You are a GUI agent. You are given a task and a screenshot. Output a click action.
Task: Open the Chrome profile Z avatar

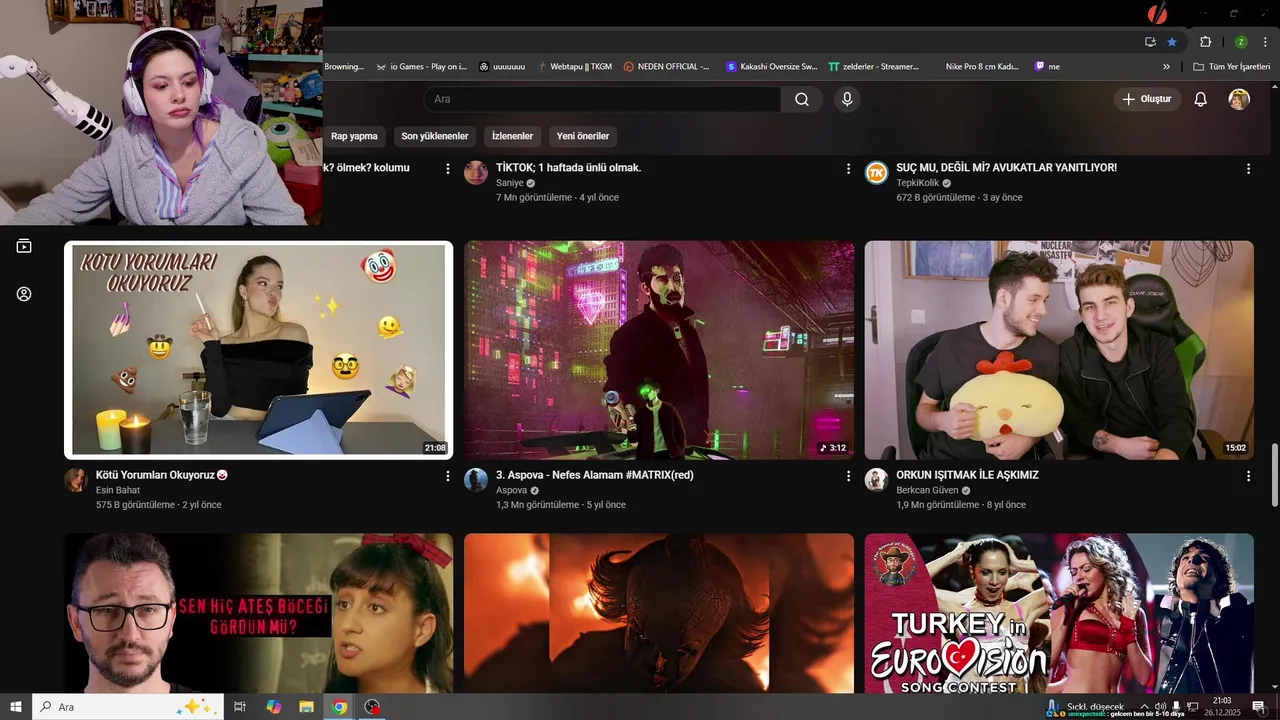1241,42
